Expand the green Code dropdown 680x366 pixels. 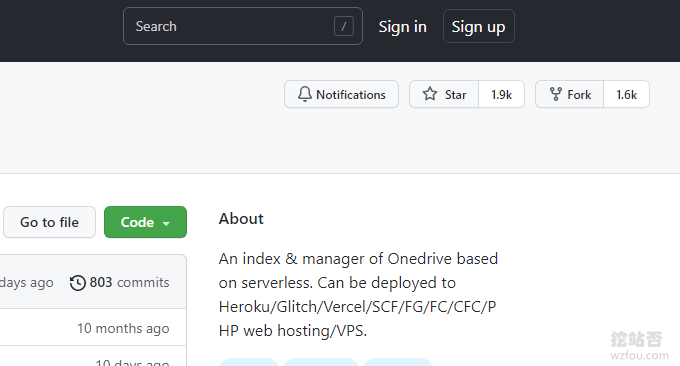click(x=145, y=222)
